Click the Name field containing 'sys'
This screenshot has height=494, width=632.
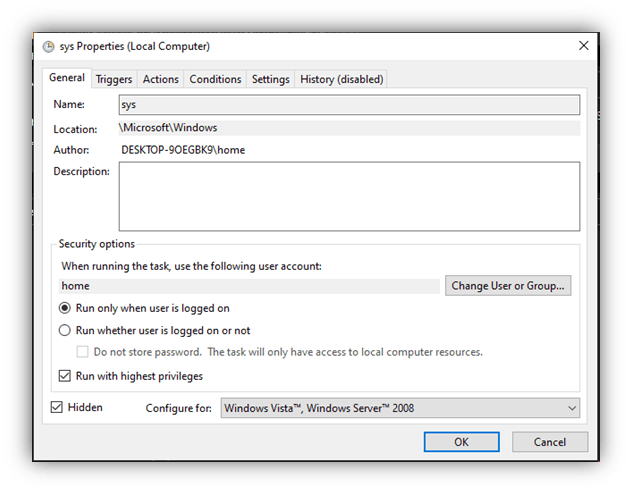point(348,104)
